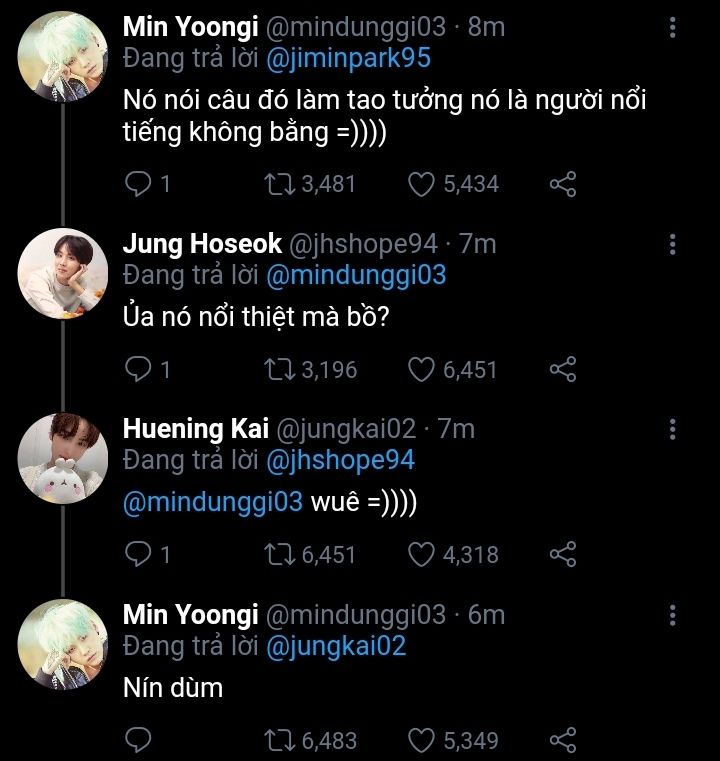Open more options on Jung Hoseok's tweet

coord(672,244)
